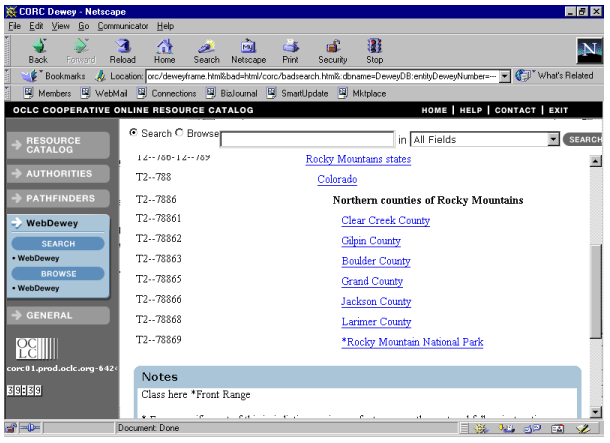Expand the Pathfinders sidebar section

point(58,198)
